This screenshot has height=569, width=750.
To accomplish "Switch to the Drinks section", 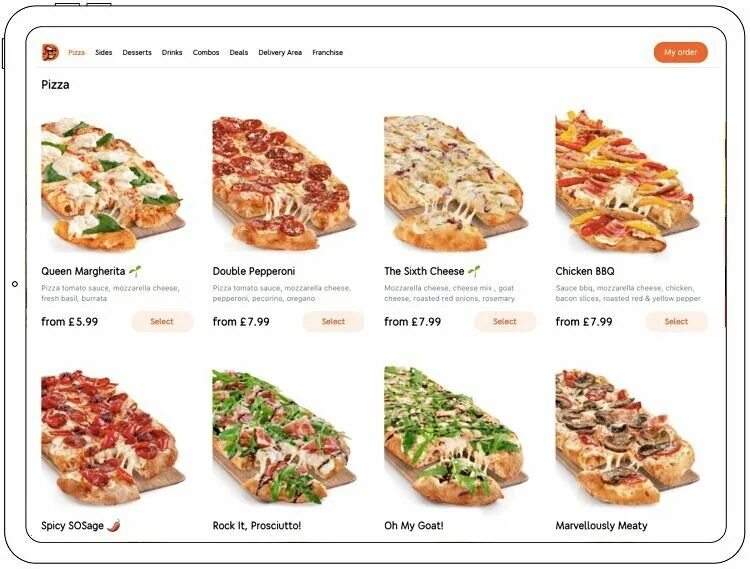I will click(172, 53).
